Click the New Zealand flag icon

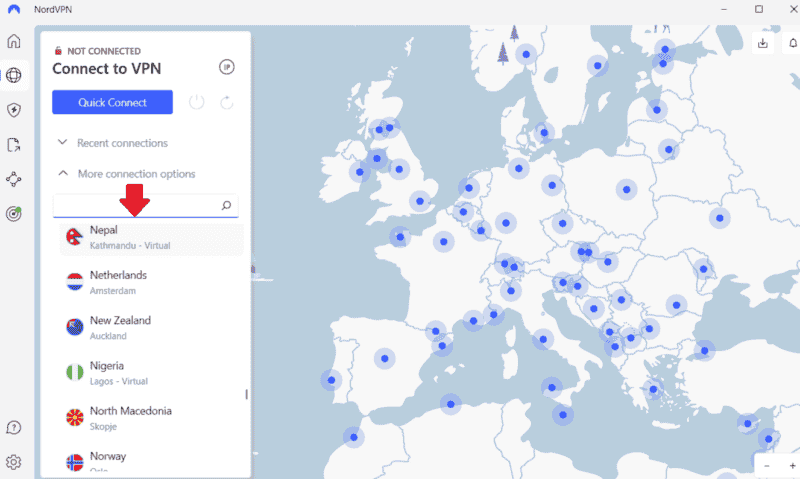[x=74, y=327]
